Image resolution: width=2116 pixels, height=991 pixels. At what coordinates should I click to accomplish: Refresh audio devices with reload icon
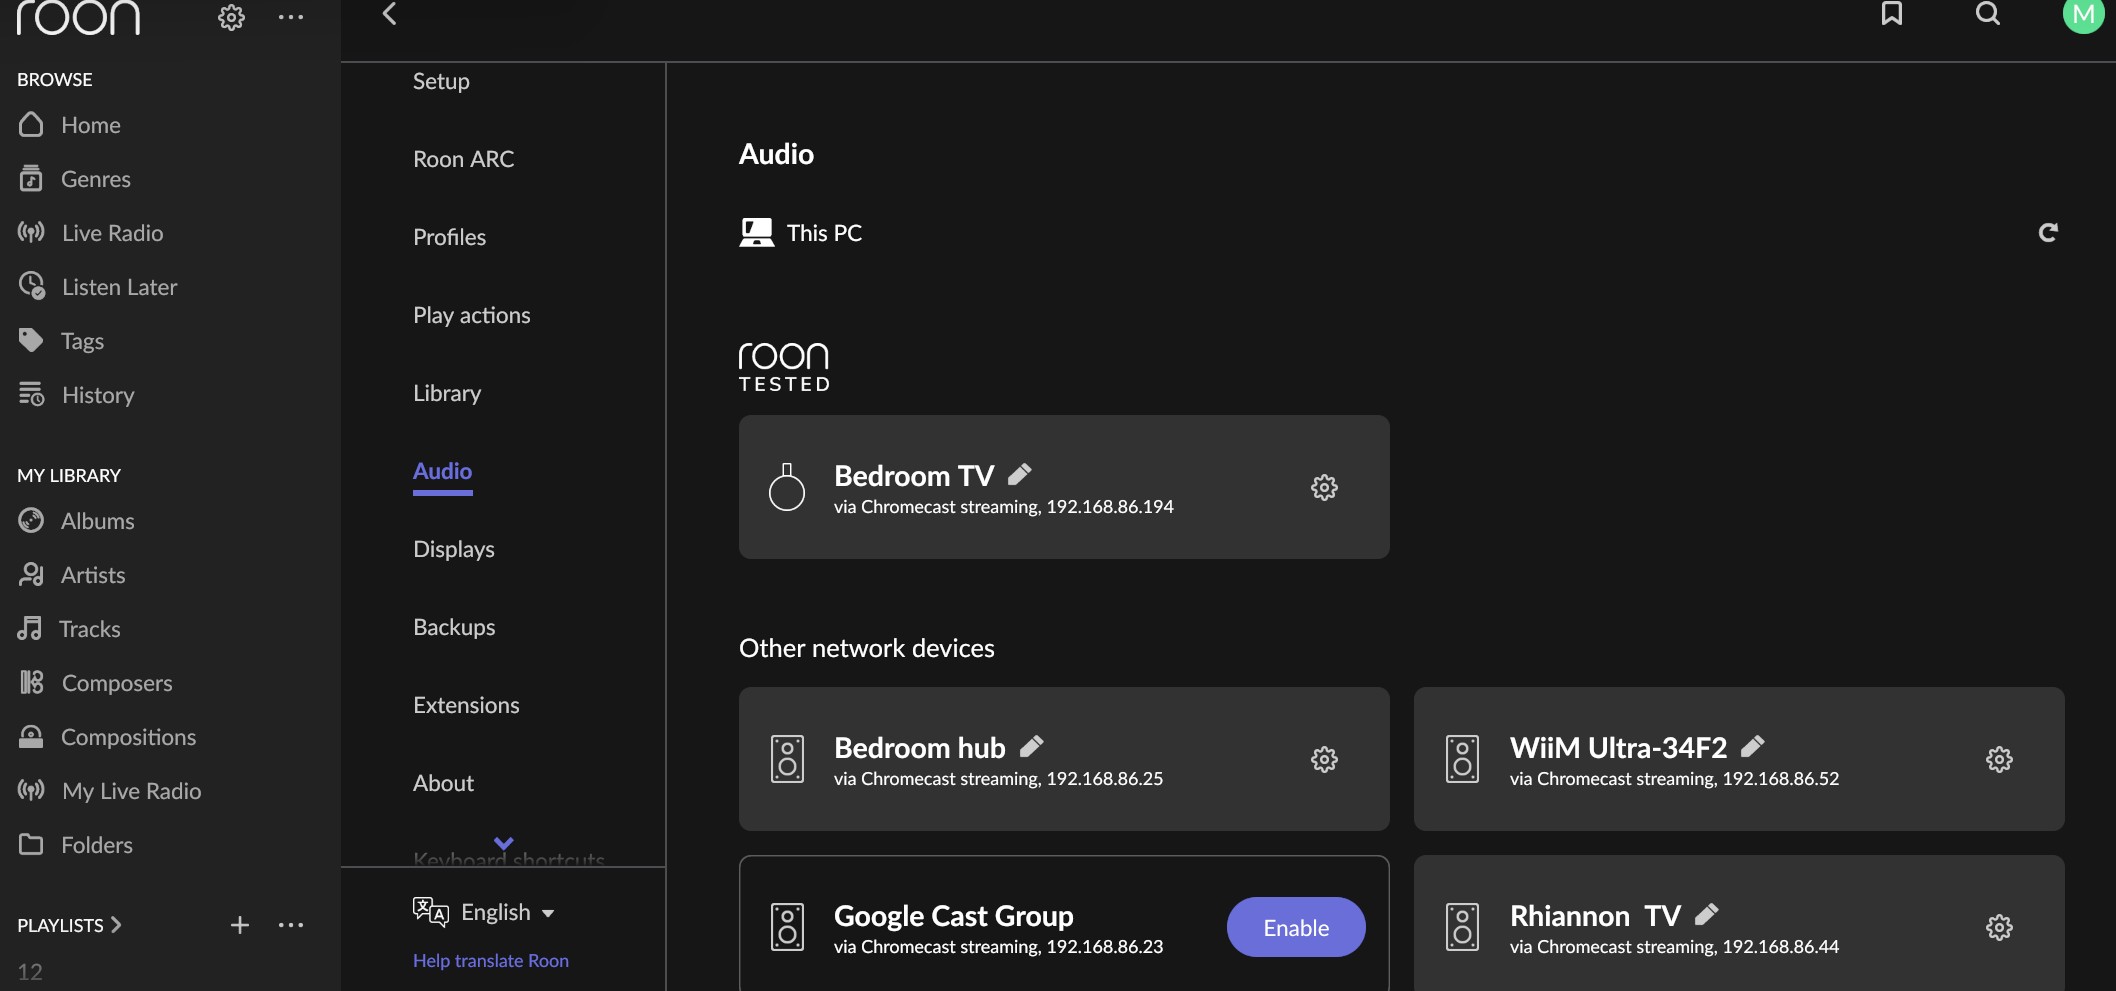tap(2048, 233)
